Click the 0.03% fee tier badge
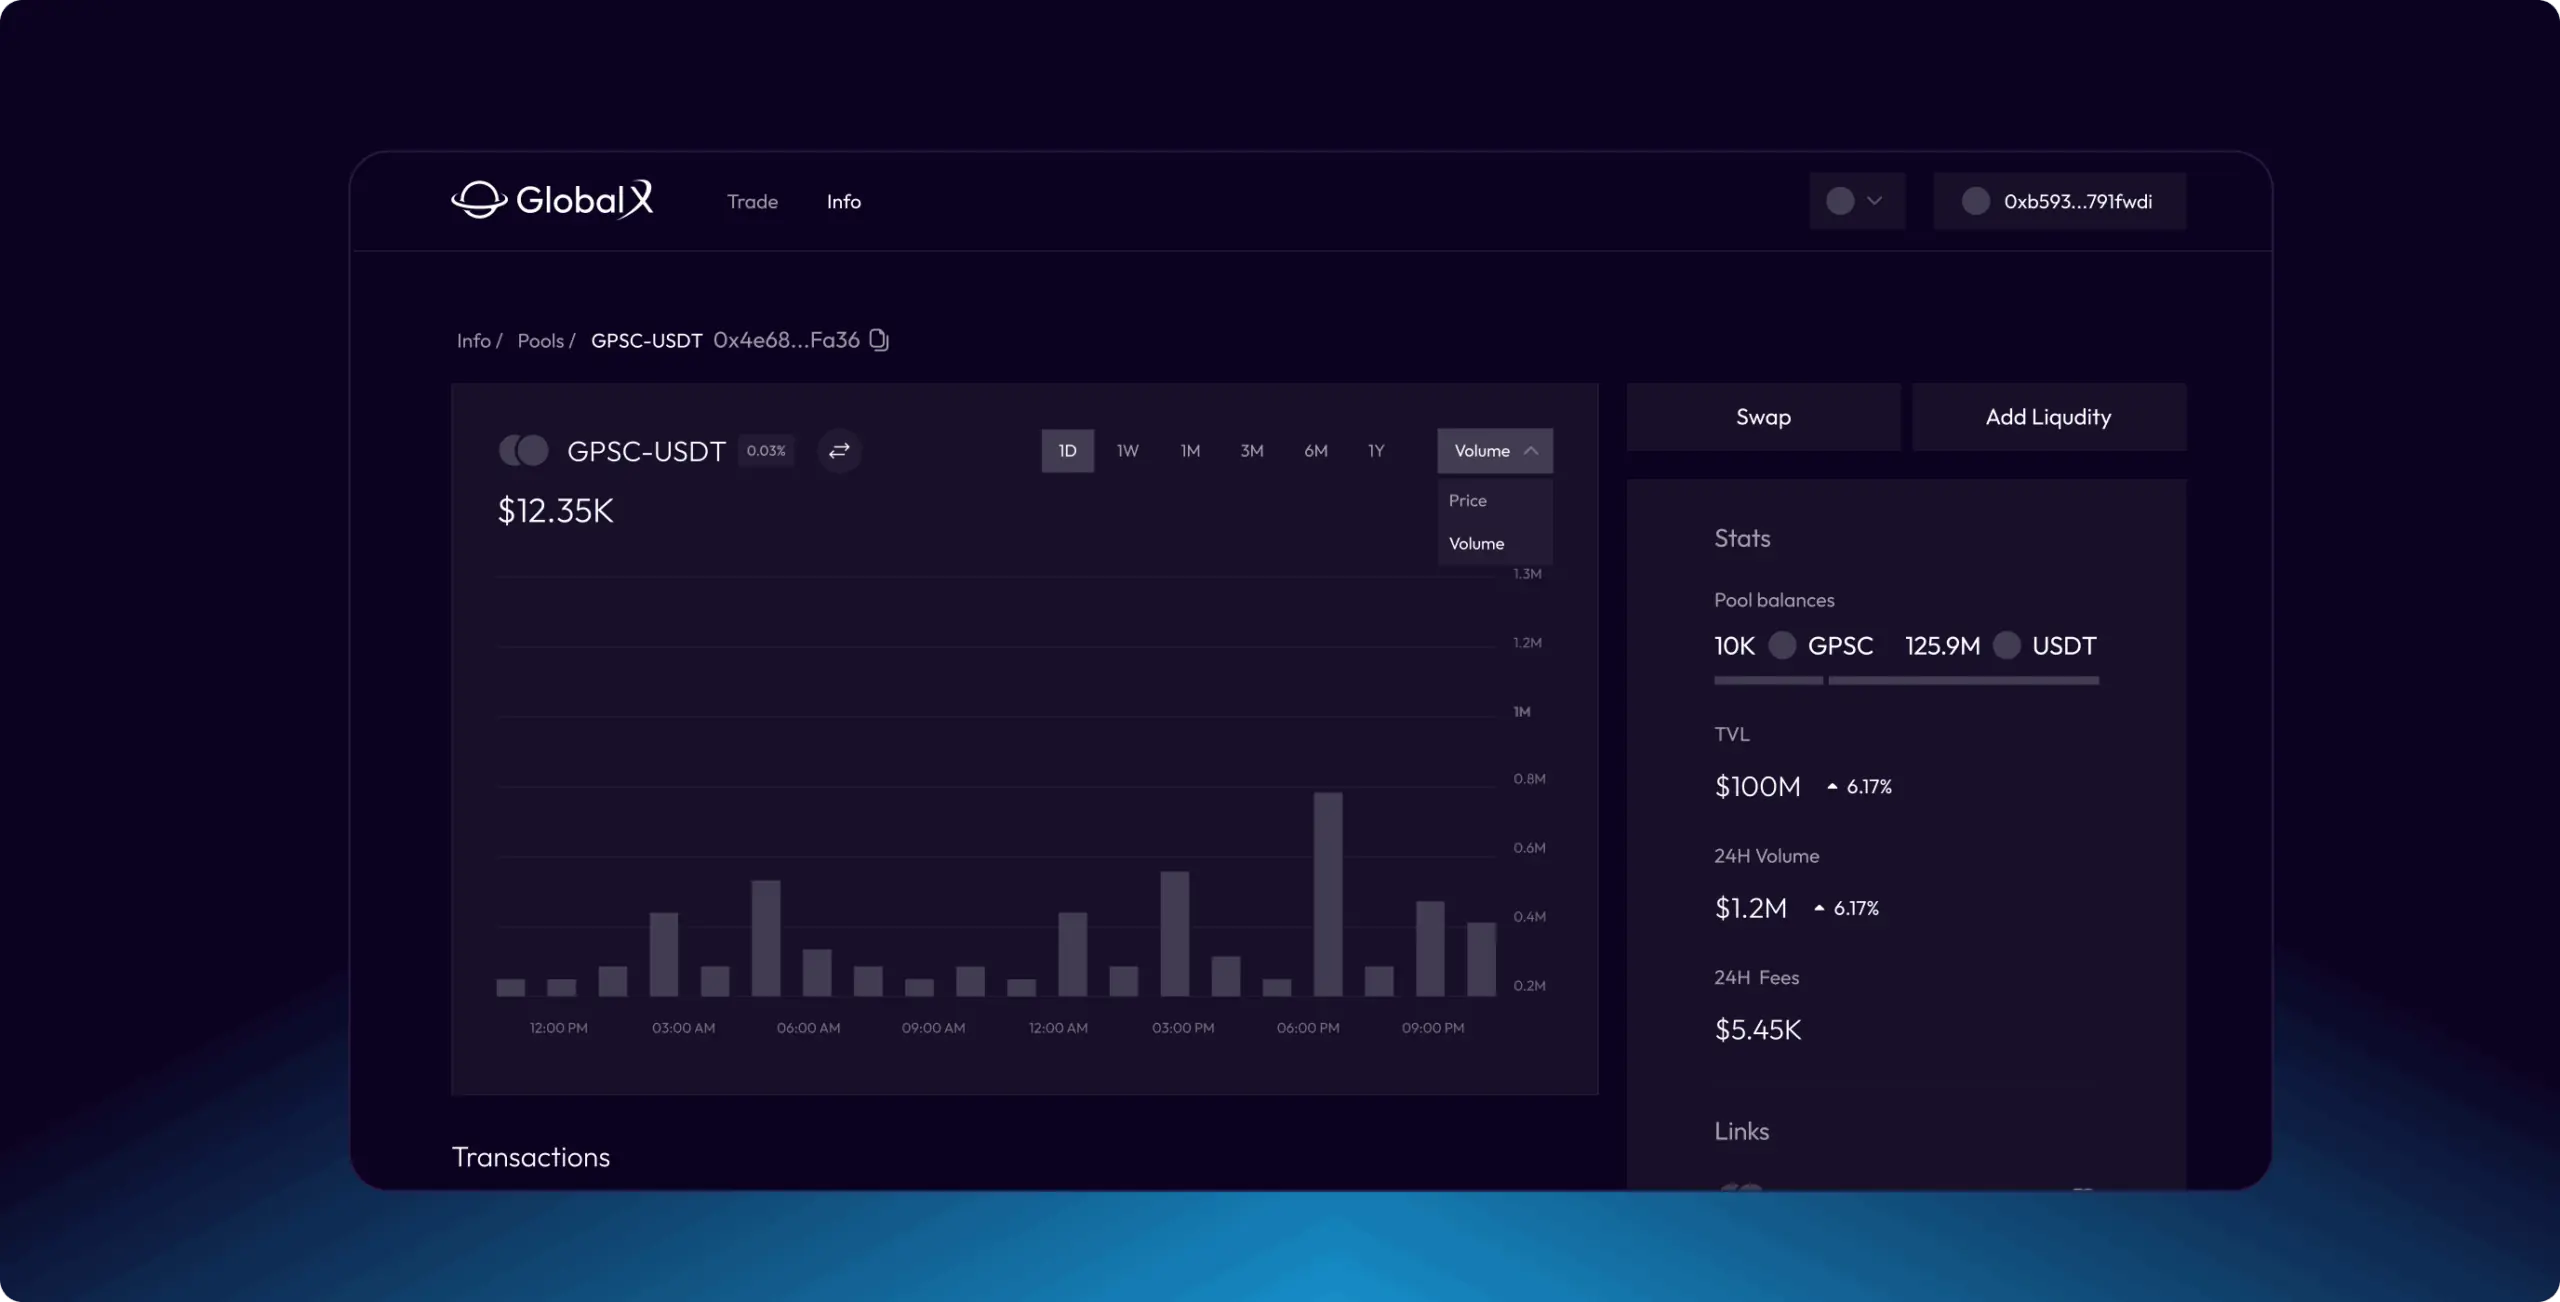Screen dimensions: 2560x1302 point(766,450)
